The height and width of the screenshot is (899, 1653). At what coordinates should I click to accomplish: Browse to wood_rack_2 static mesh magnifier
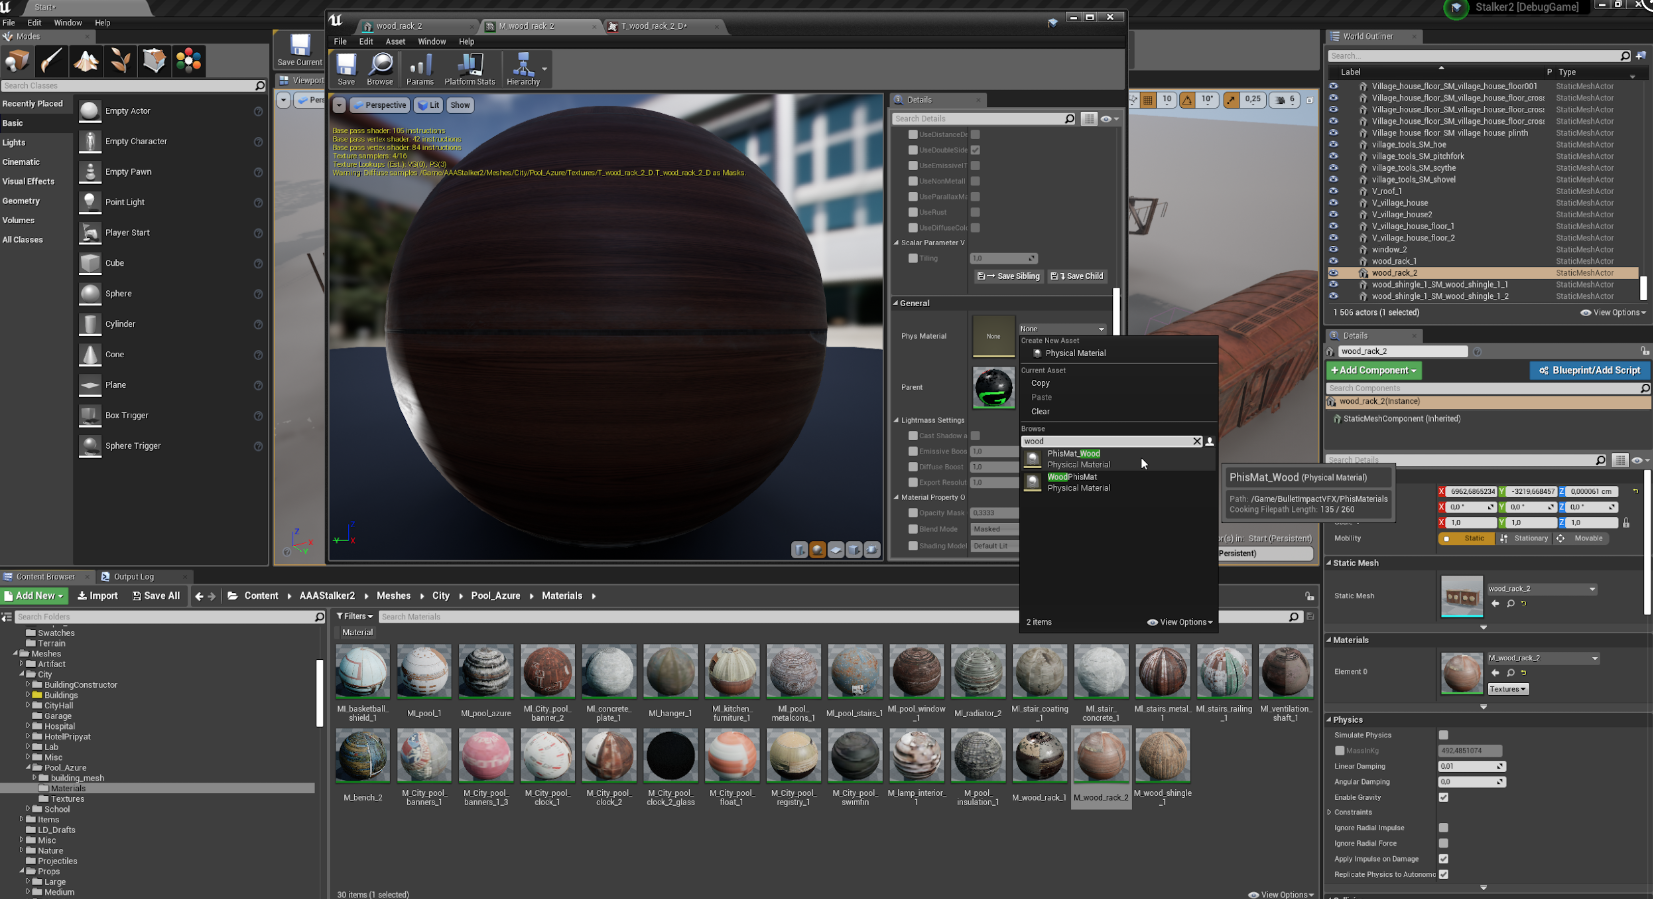point(1510,603)
